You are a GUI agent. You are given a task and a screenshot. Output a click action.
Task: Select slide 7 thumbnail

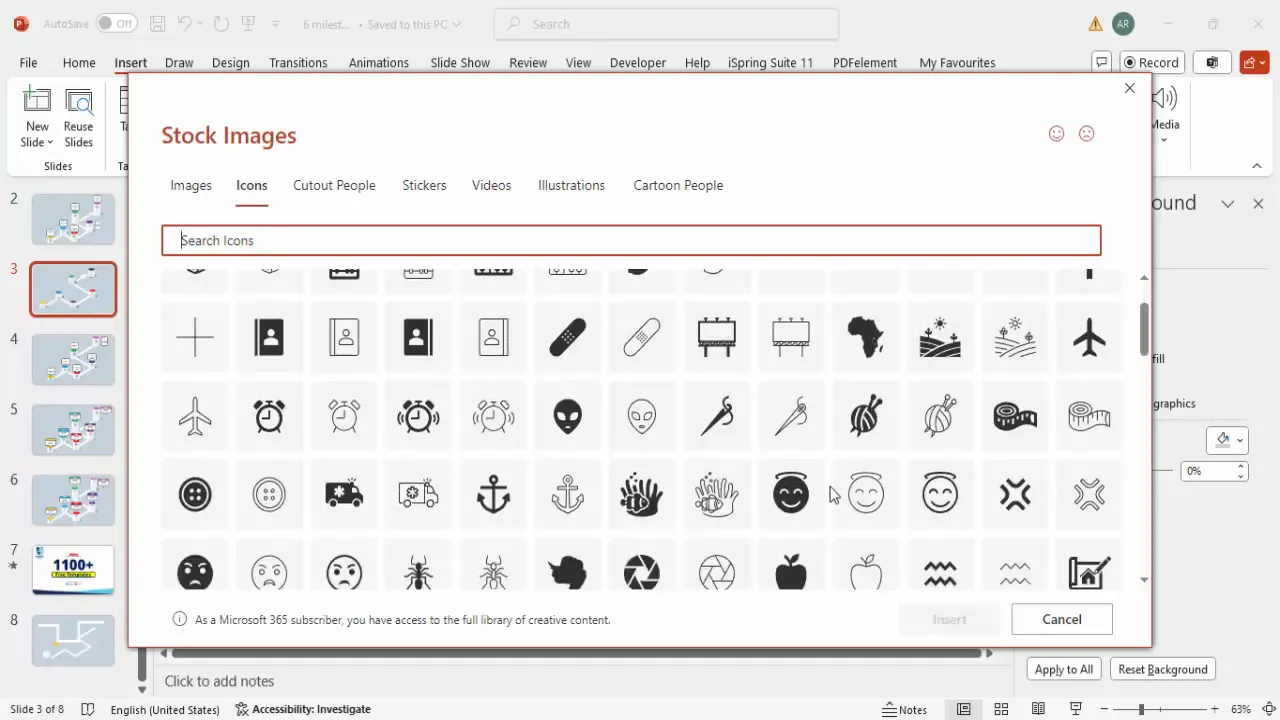[x=73, y=570]
